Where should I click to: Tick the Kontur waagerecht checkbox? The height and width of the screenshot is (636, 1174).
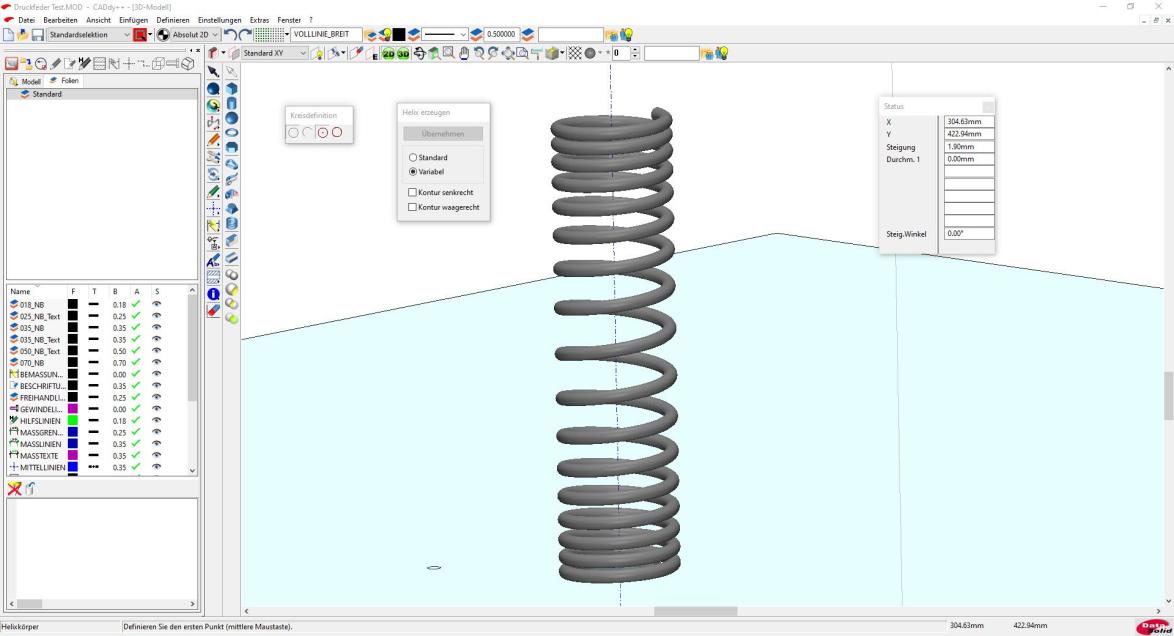coord(413,207)
